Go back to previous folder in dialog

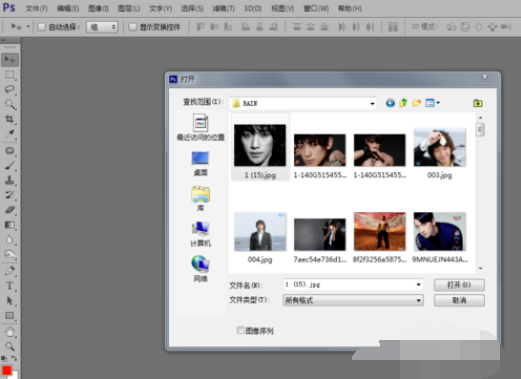[390, 103]
